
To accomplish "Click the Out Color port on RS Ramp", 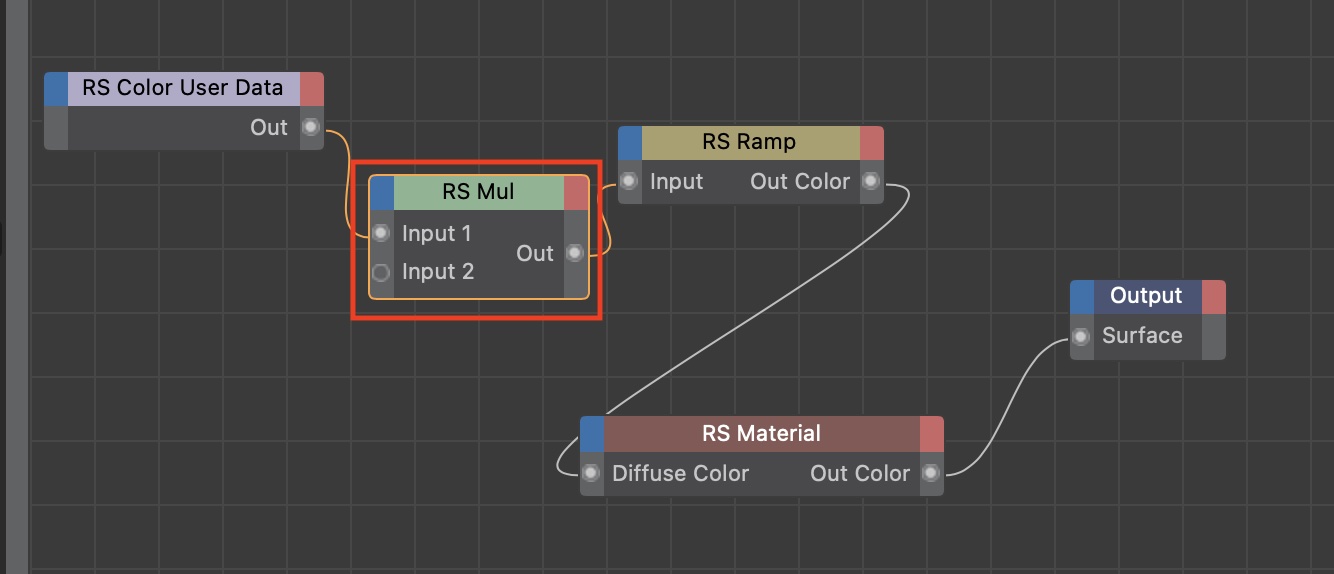I will [871, 181].
